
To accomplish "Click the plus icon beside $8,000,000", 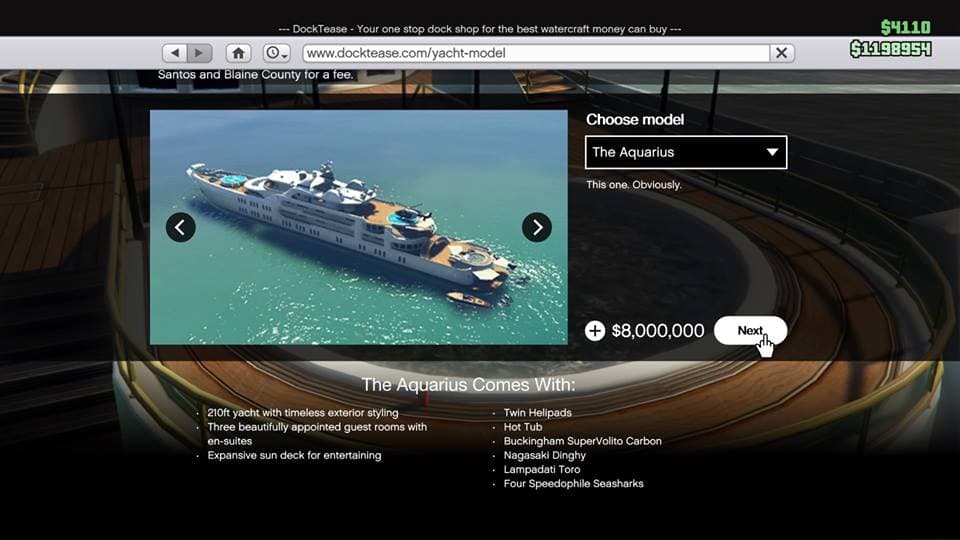I will click(x=595, y=331).
